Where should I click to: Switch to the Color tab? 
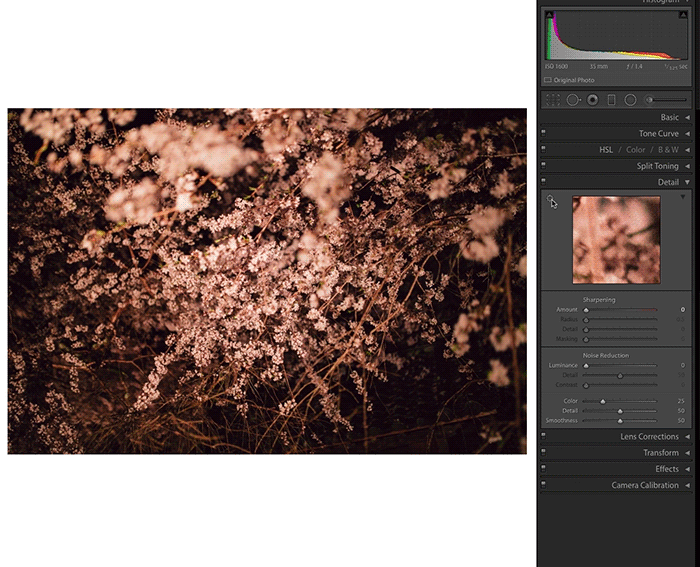point(635,150)
